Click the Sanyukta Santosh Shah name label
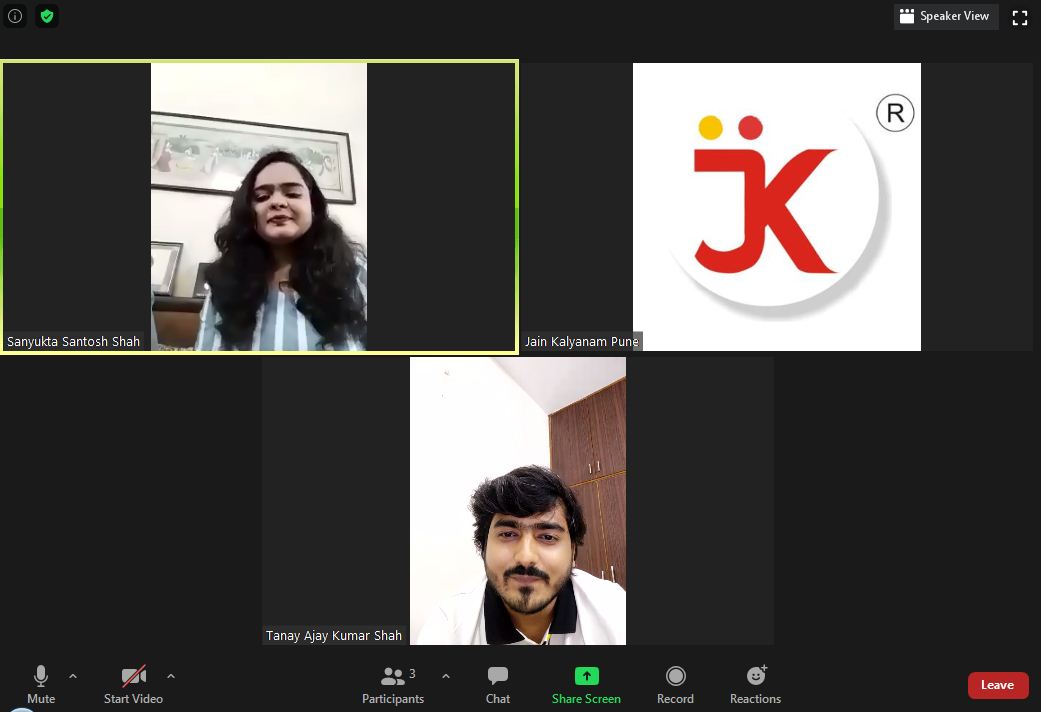Viewport: 1042px width, 712px height. pyautogui.click(x=73, y=342)
